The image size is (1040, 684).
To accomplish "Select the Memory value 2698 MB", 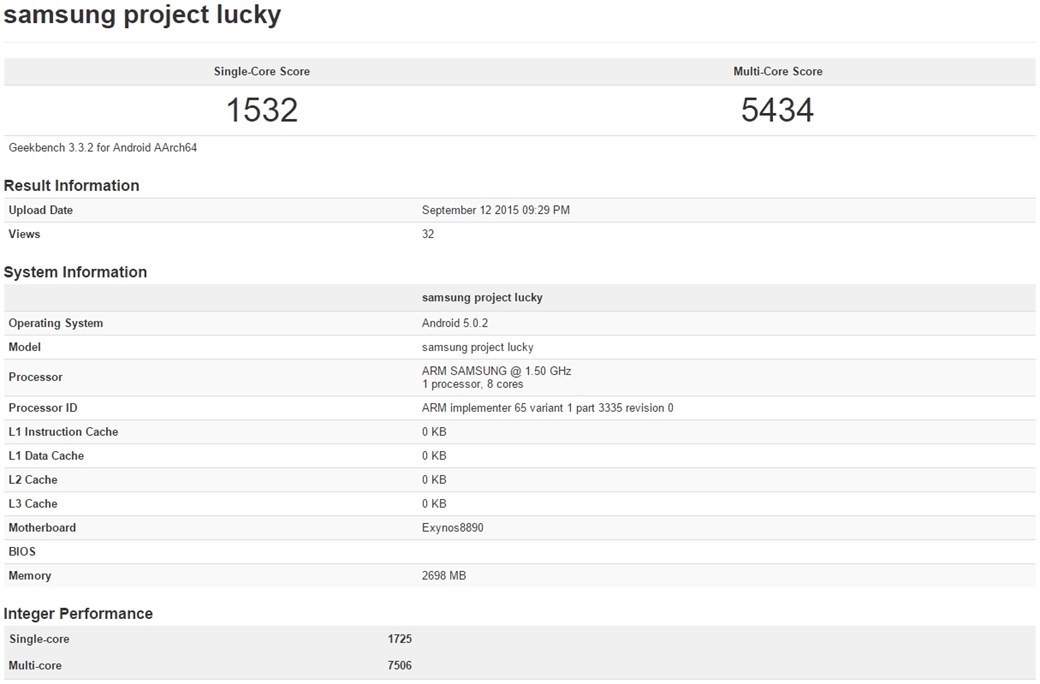I will coord(444,576).
